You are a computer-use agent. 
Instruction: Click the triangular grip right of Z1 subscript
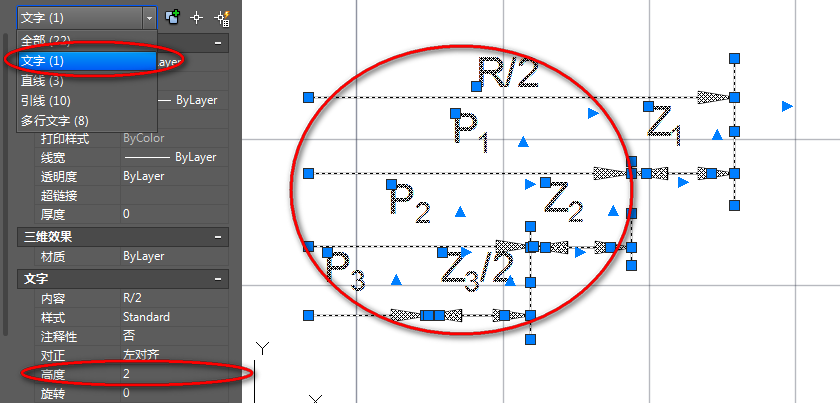(717, 135)
